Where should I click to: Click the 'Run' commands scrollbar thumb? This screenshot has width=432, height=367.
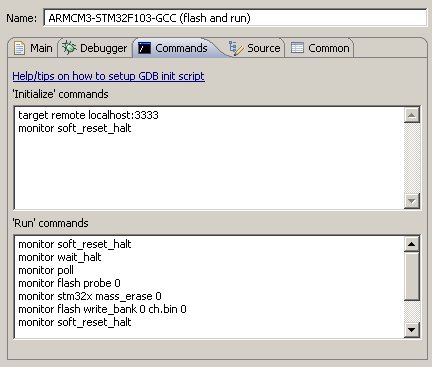(x=412, y=276)
